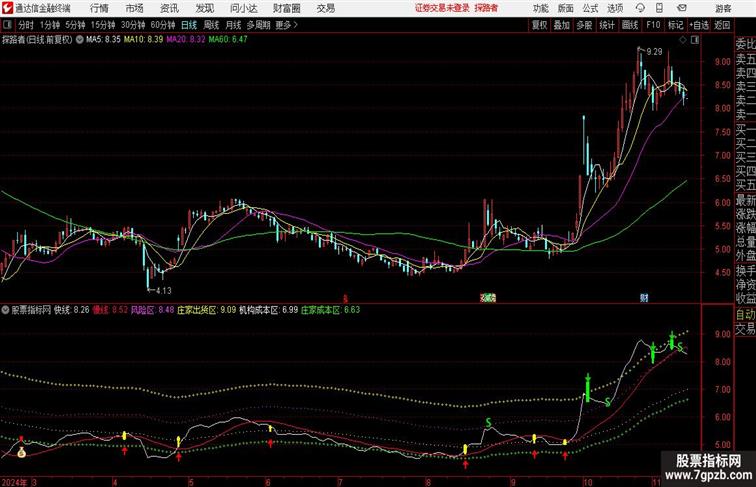Open the 多周期 view

pyautogui.click(x=258, y=25)
